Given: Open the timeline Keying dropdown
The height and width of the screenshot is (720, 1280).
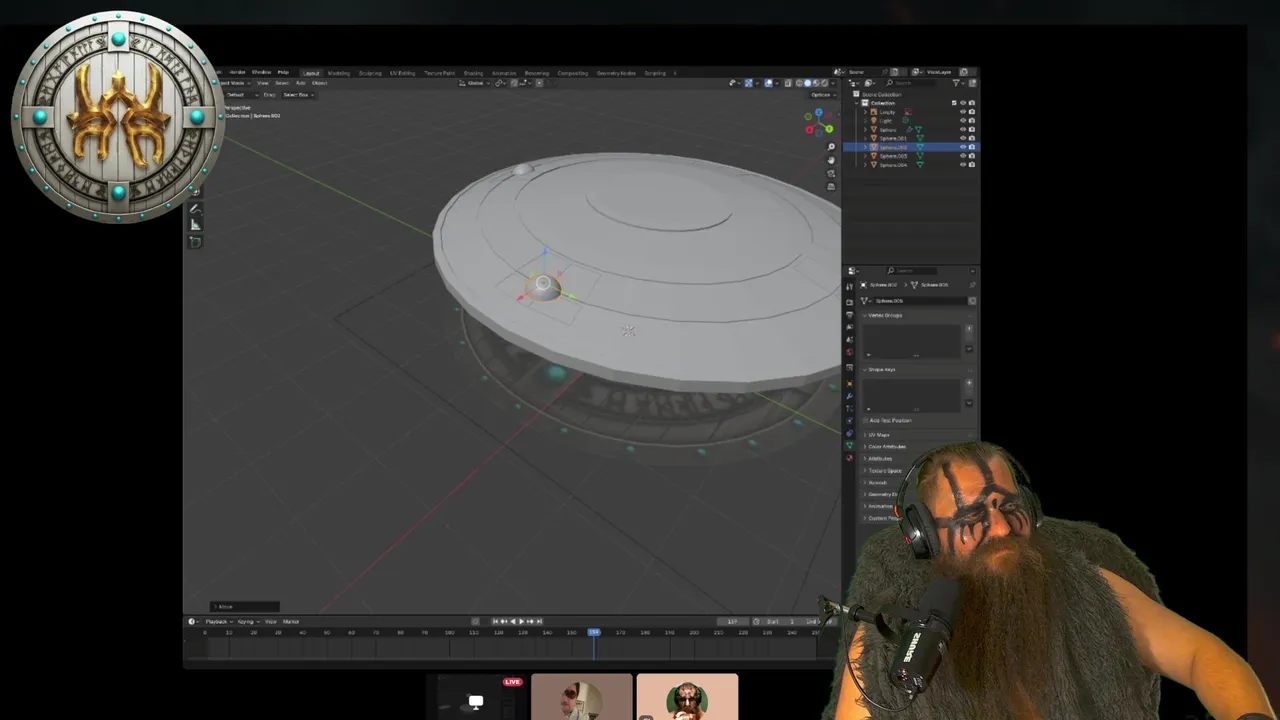Looking at the screenshot, I should click(x=248, y=622).
